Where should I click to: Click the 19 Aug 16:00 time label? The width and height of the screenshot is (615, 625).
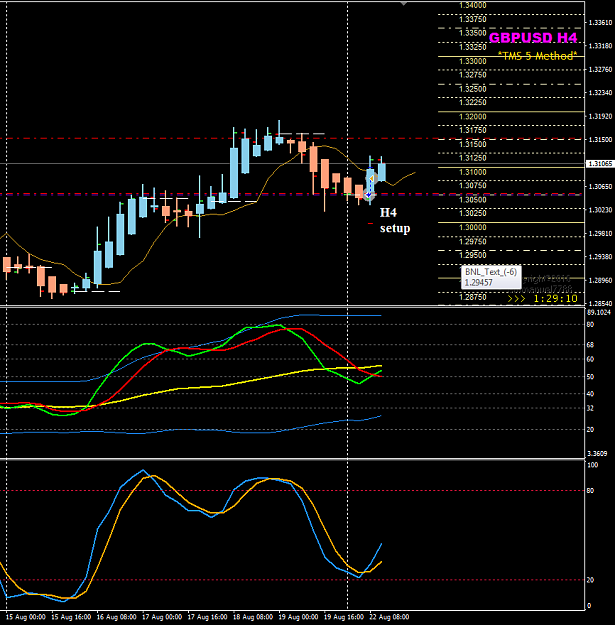point(344,617)
